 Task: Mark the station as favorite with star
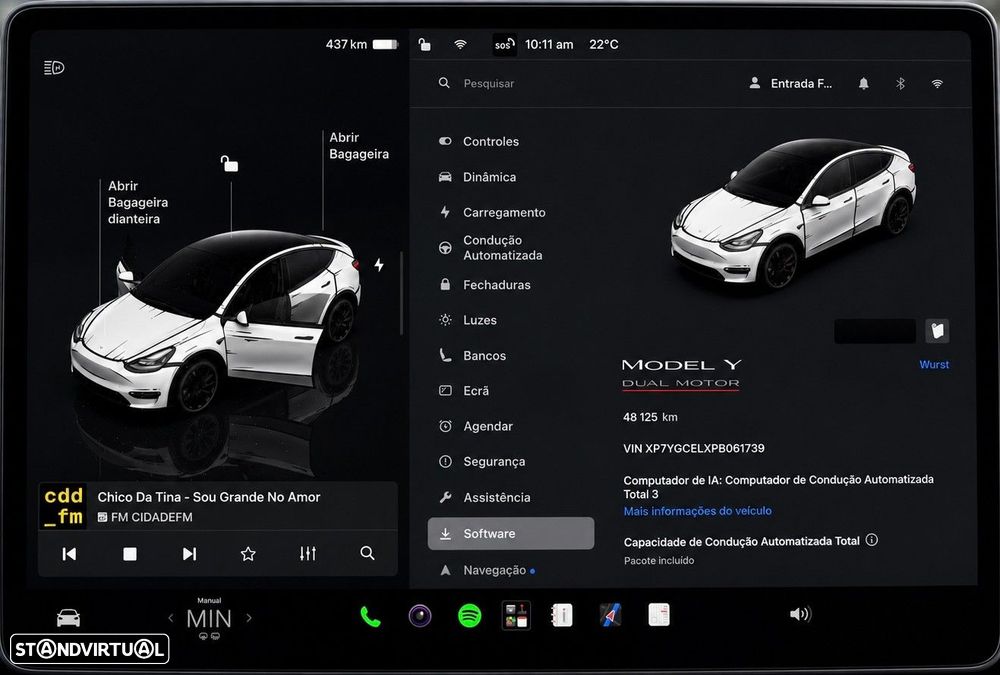248,554
